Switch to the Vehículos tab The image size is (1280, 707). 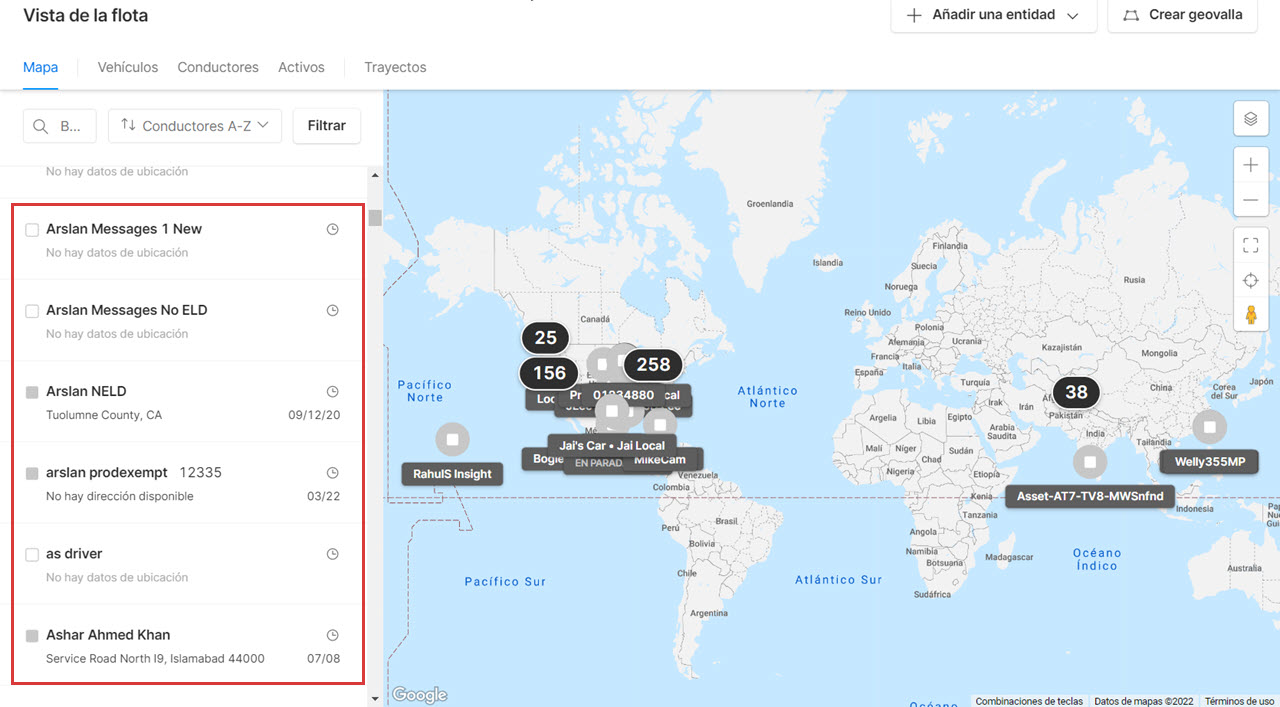point(127,67)
